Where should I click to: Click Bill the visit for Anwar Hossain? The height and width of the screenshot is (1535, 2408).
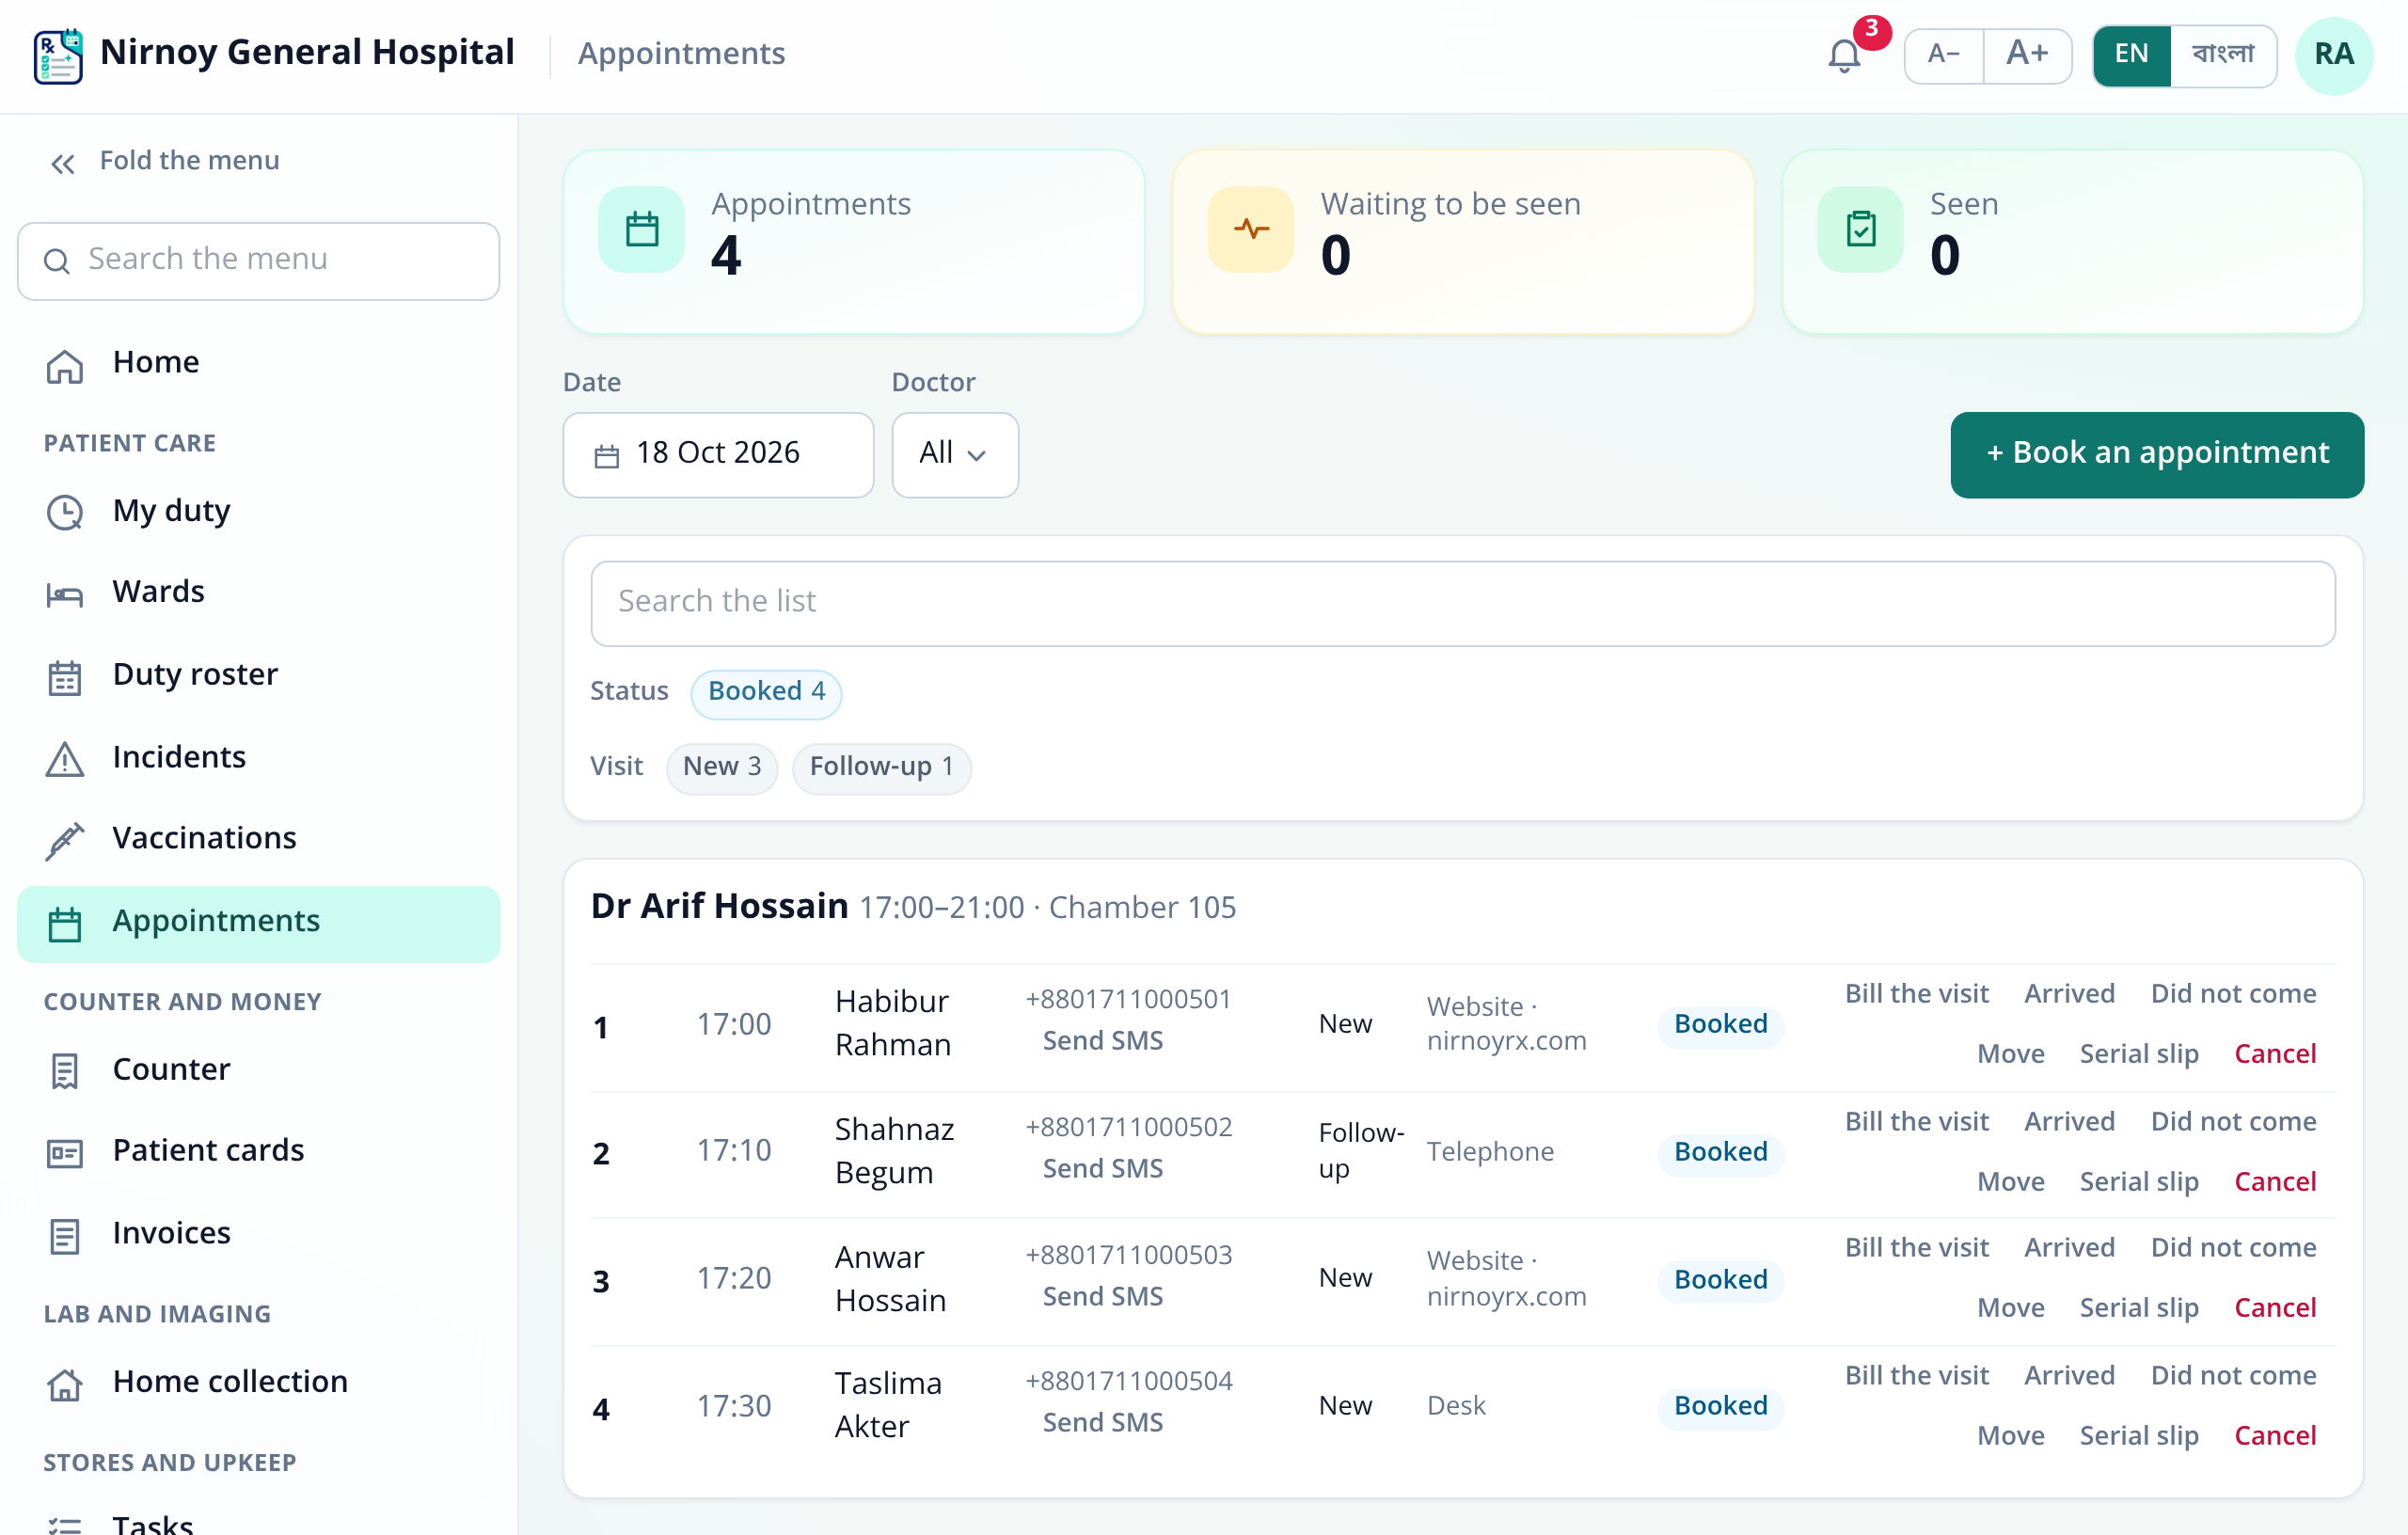[x=1916, y=1248]
